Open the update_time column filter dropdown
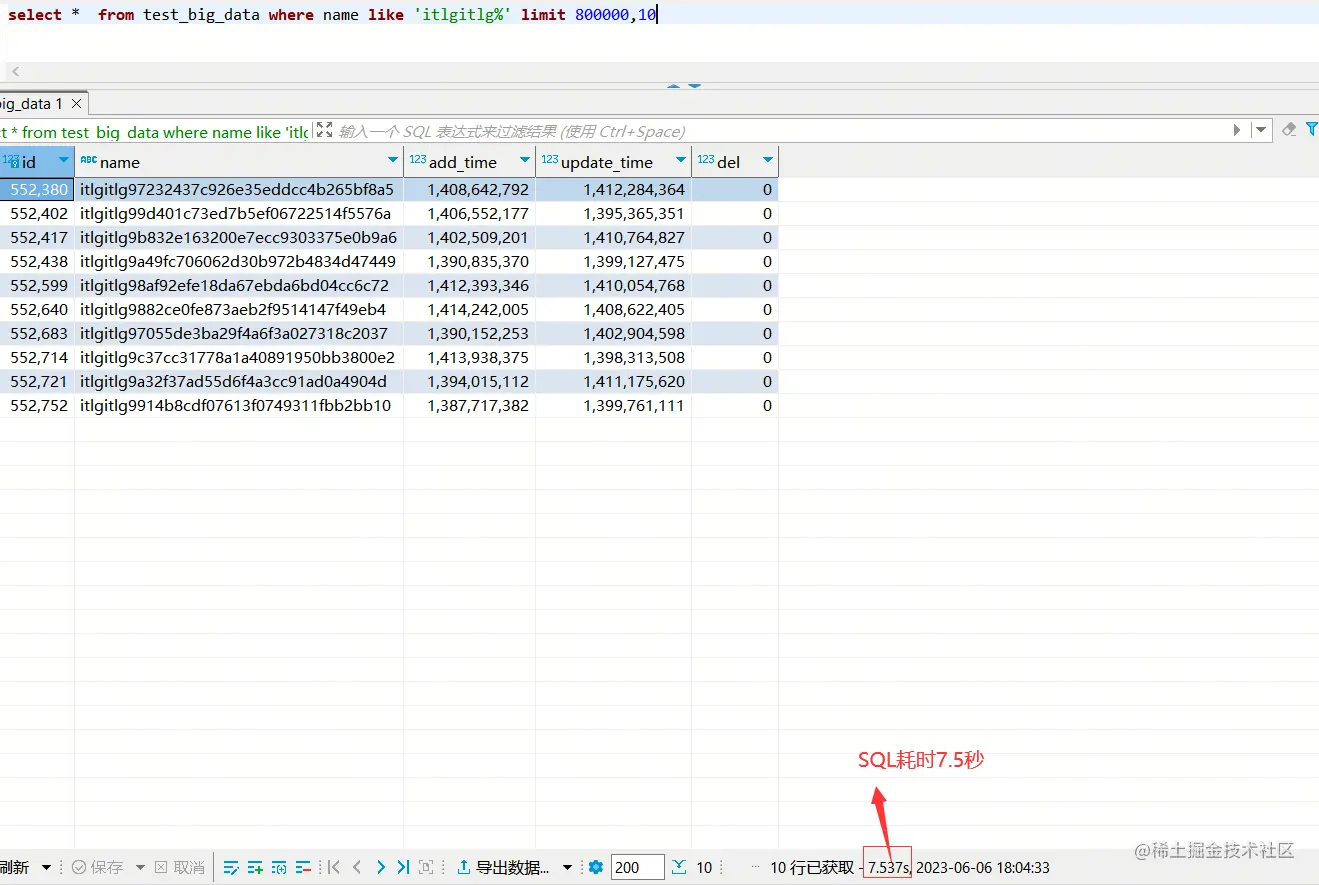Screen dimensions: 1319x885 pyautogui.click(x=680, y=161)
